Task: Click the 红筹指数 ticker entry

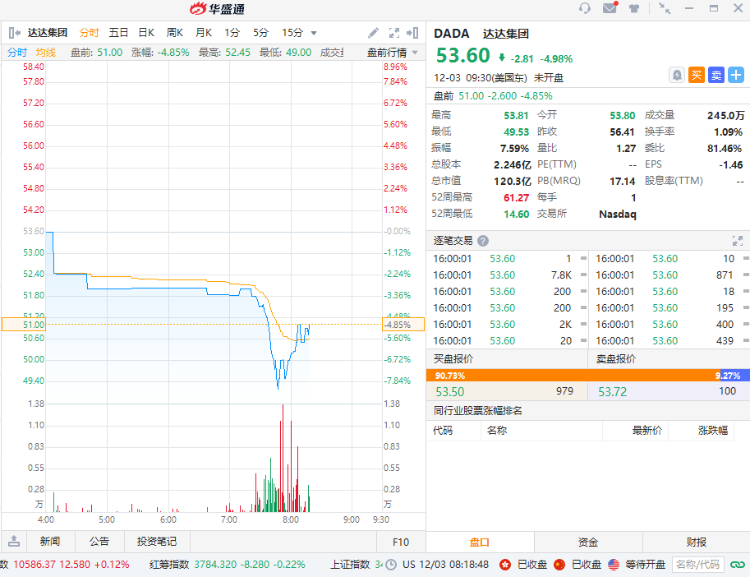Action: 227,565
